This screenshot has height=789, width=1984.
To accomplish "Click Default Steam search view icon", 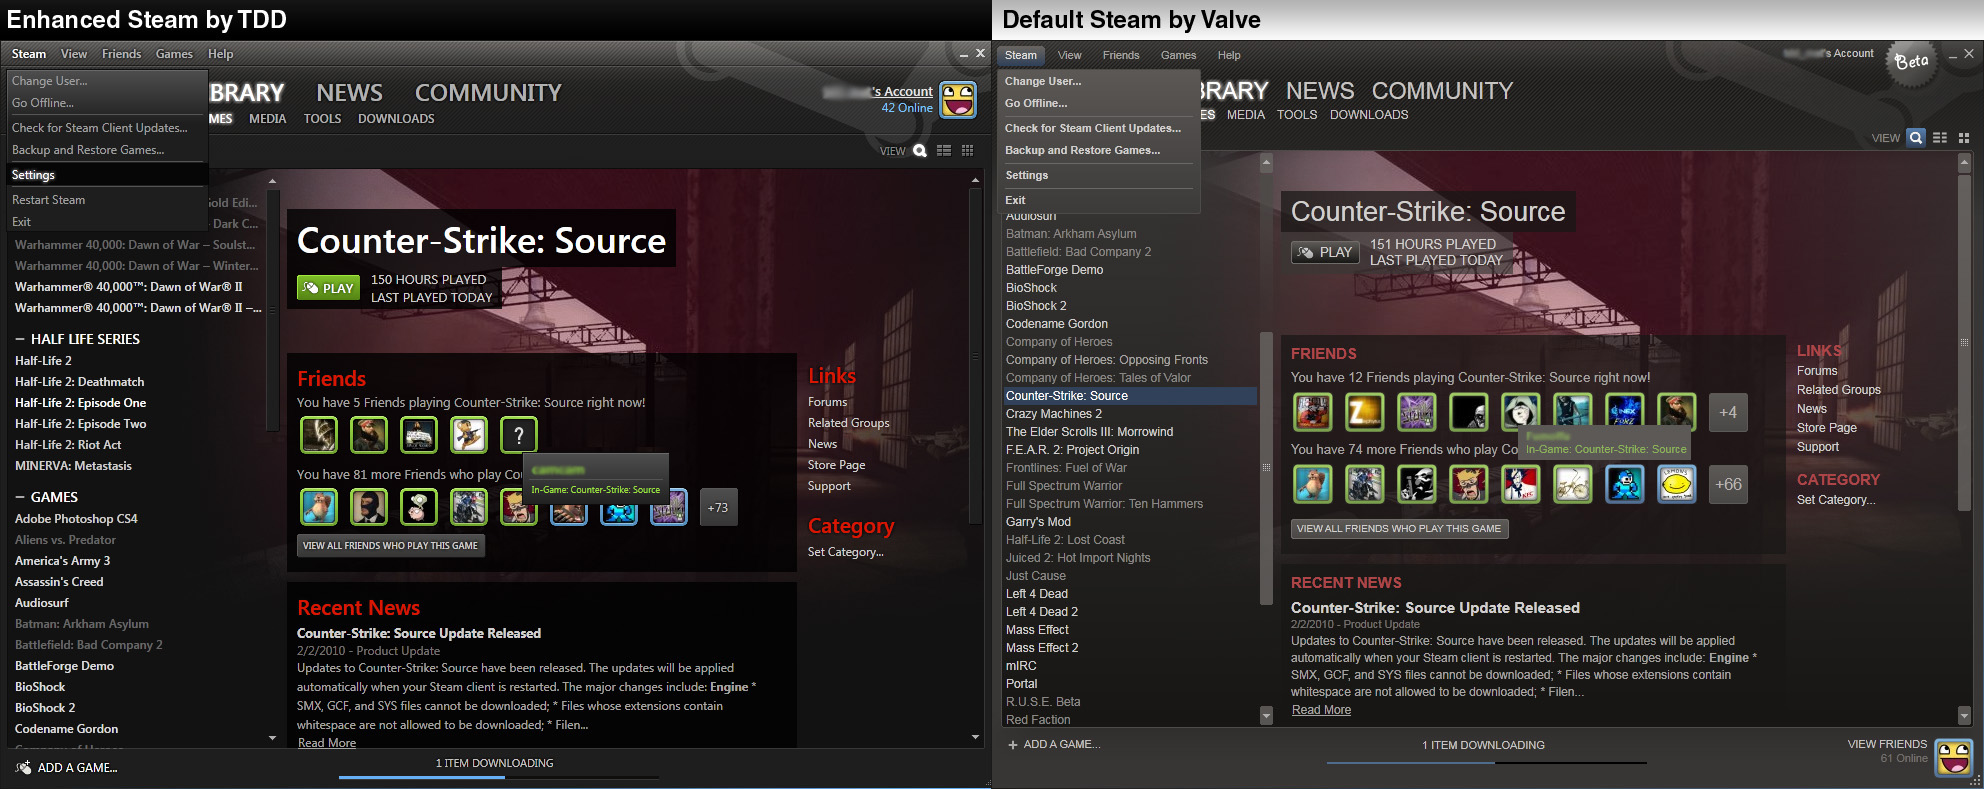I will pyautogui.click(x=1916, y=138).
